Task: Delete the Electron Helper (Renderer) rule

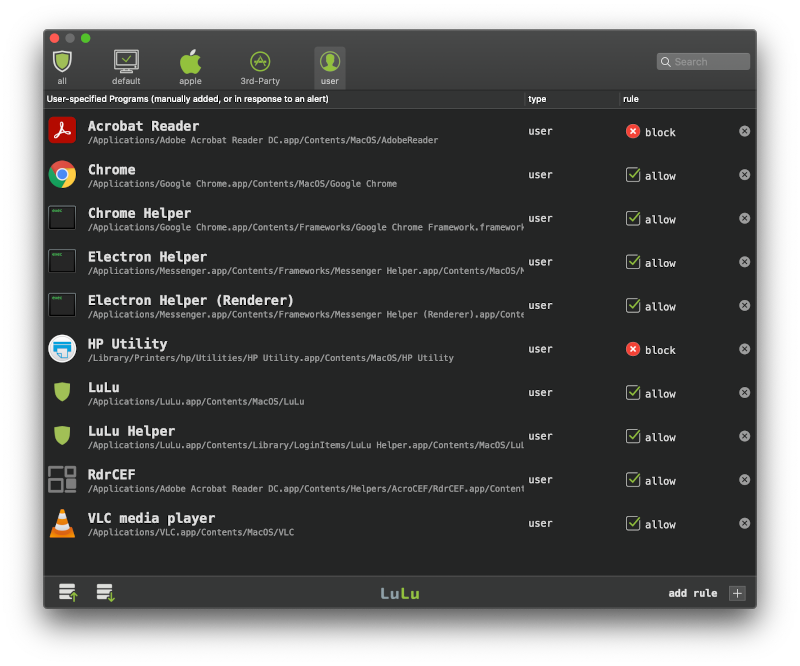Action: [744, 305]
